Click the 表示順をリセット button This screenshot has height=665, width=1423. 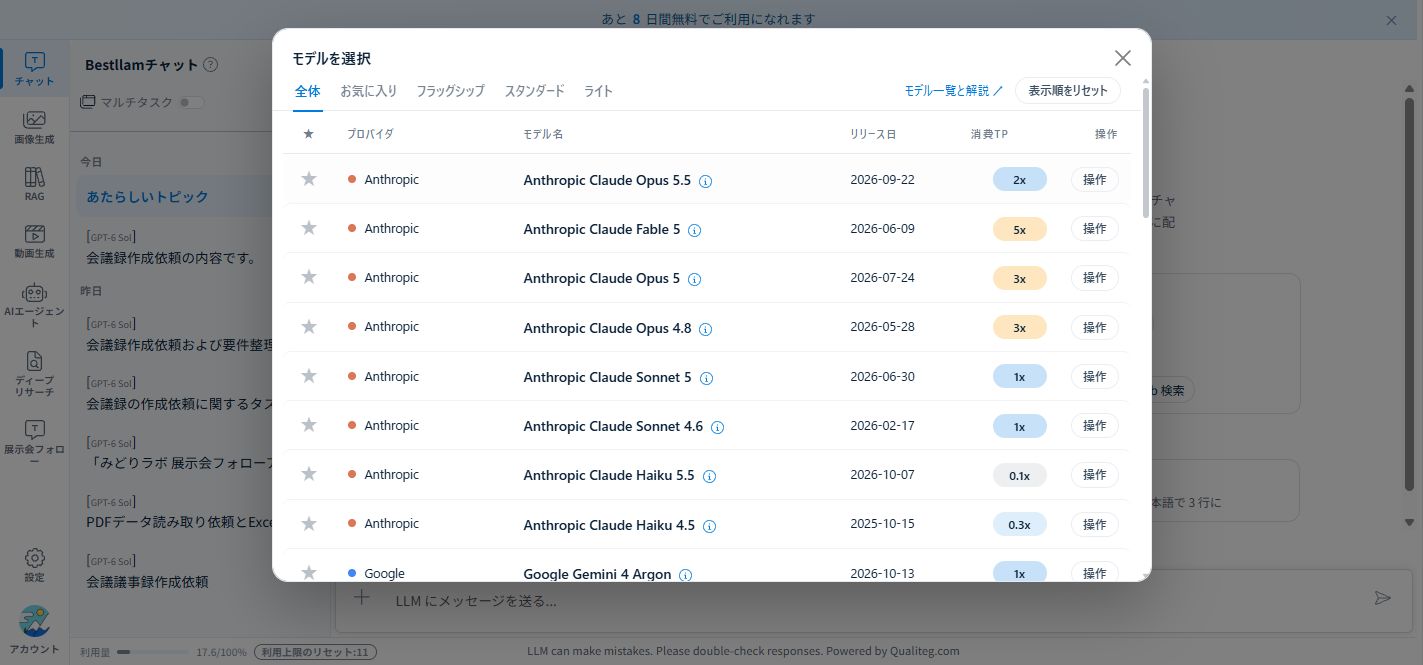click(1068, 90)
